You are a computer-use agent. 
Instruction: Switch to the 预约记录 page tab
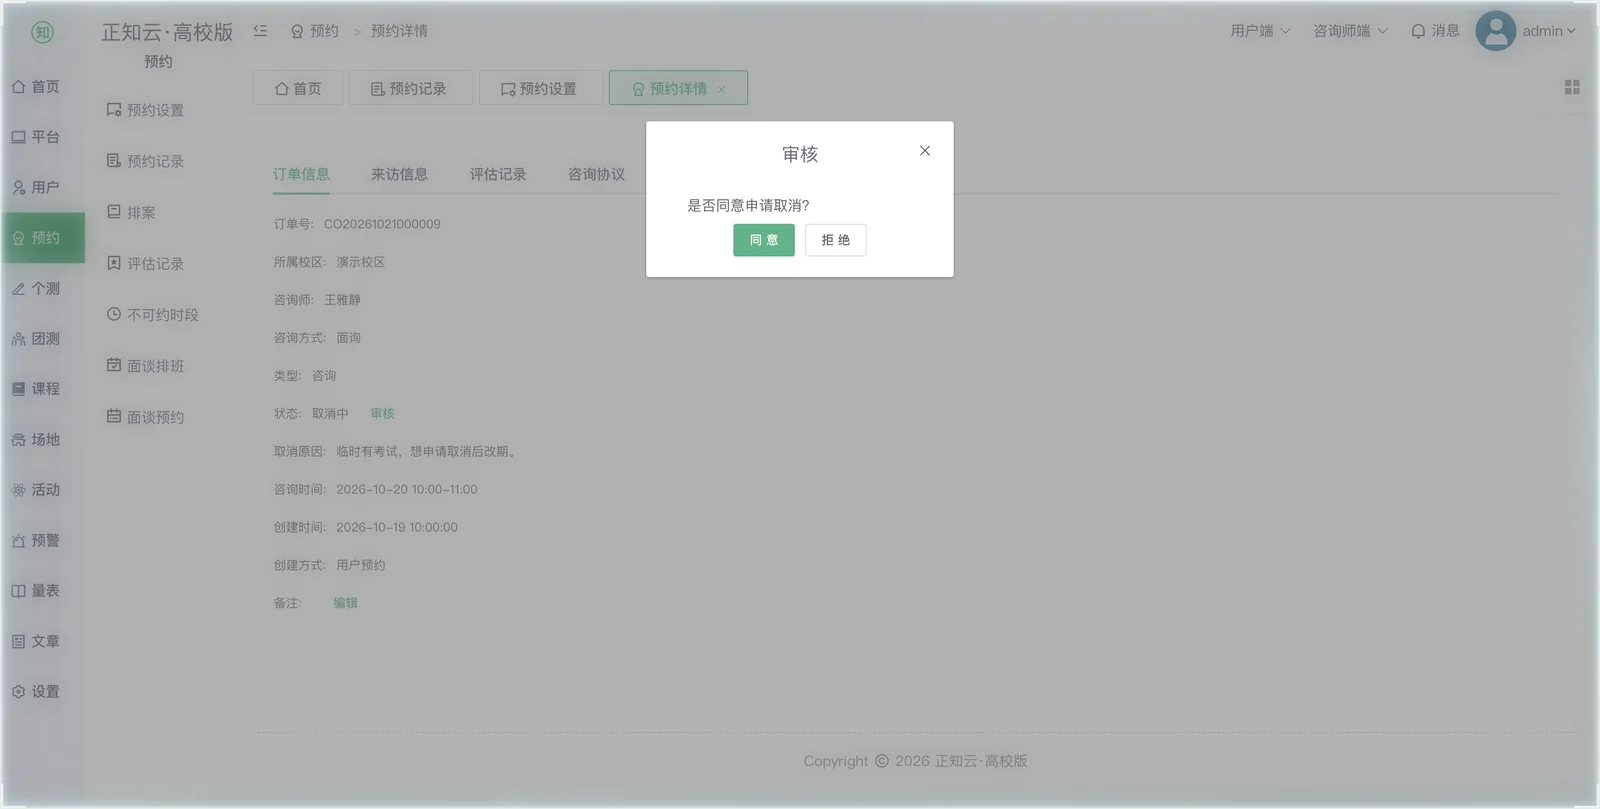(410, 88)
